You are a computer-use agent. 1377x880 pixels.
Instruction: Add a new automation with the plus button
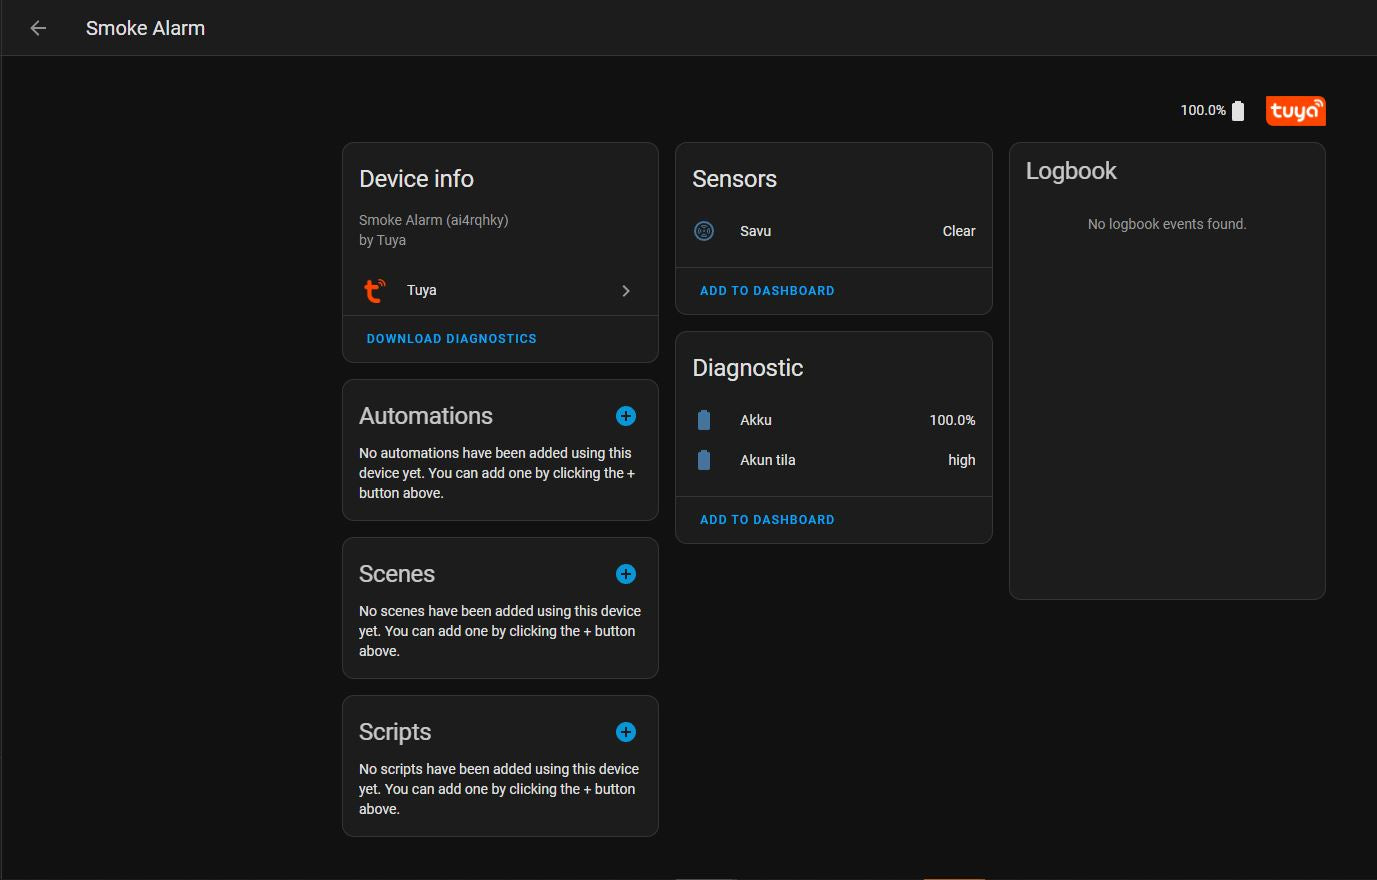pyautogui.click(x=626, y=416)
